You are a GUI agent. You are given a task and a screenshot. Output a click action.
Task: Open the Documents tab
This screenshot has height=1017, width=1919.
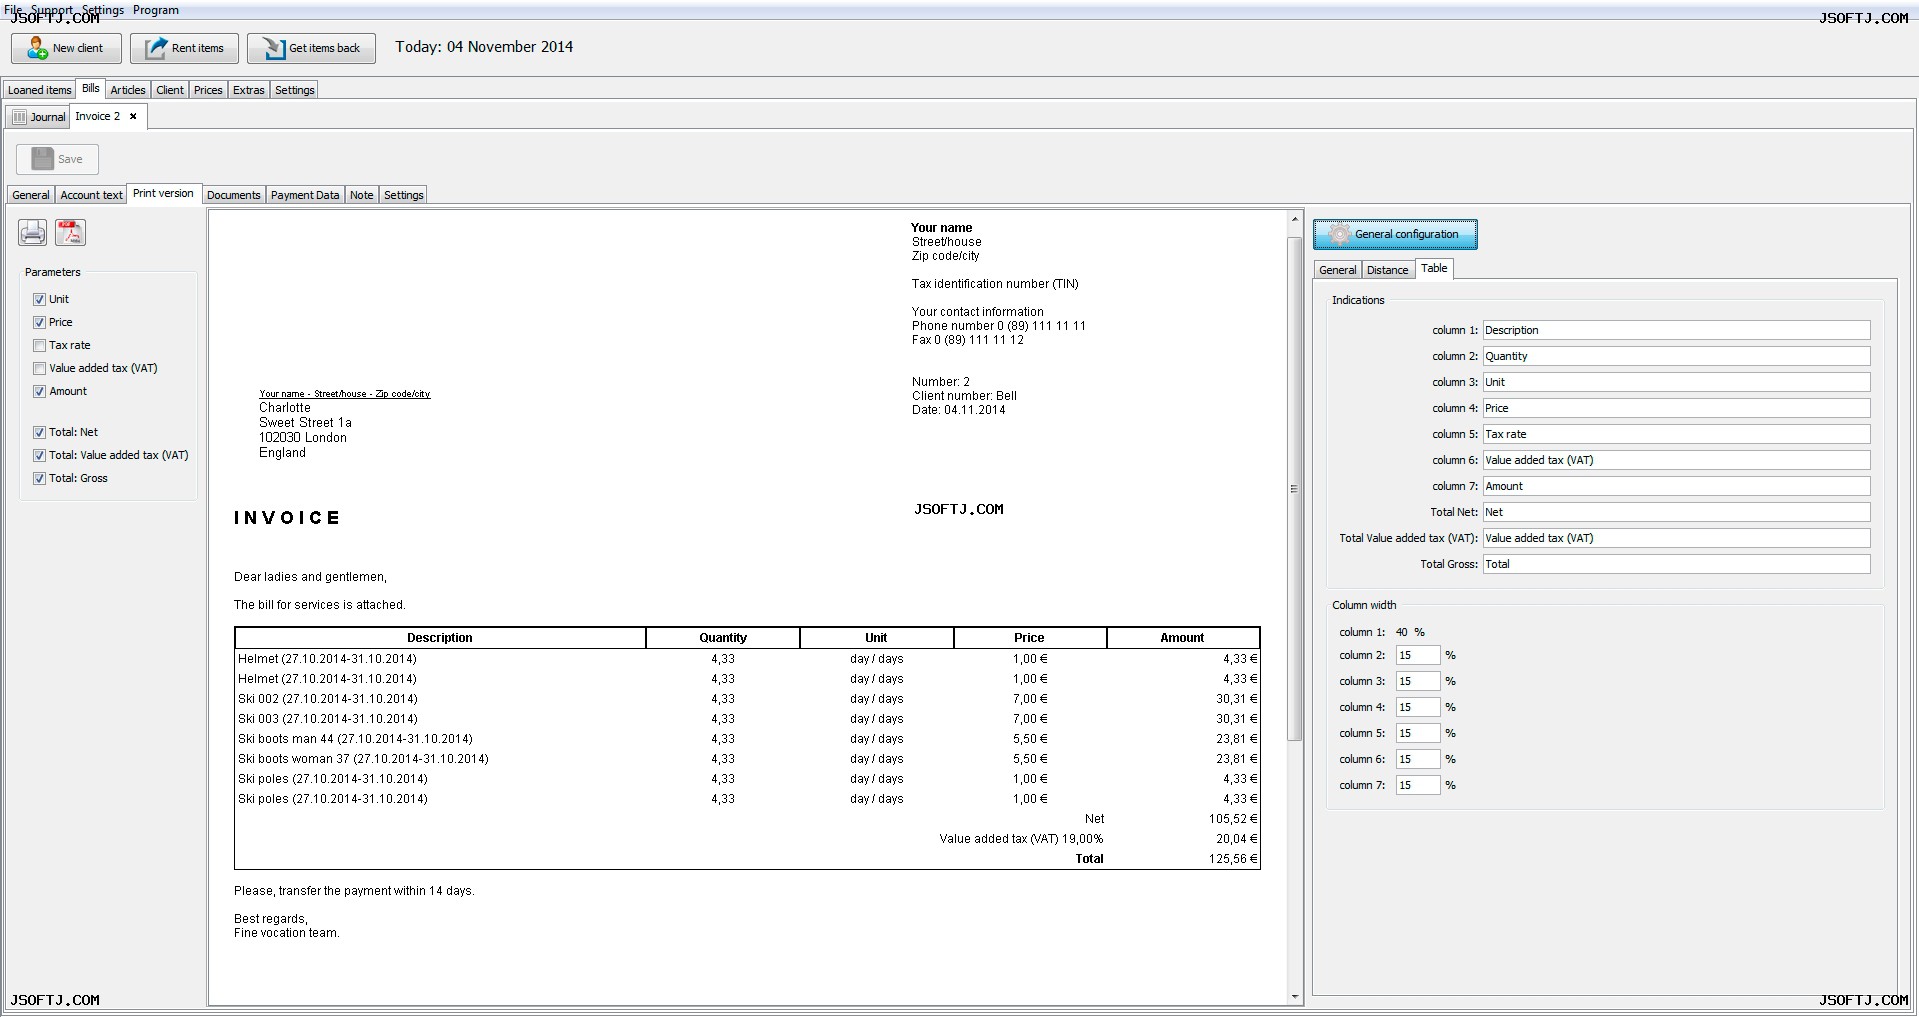pyautogui.click(x=234, y=195)
